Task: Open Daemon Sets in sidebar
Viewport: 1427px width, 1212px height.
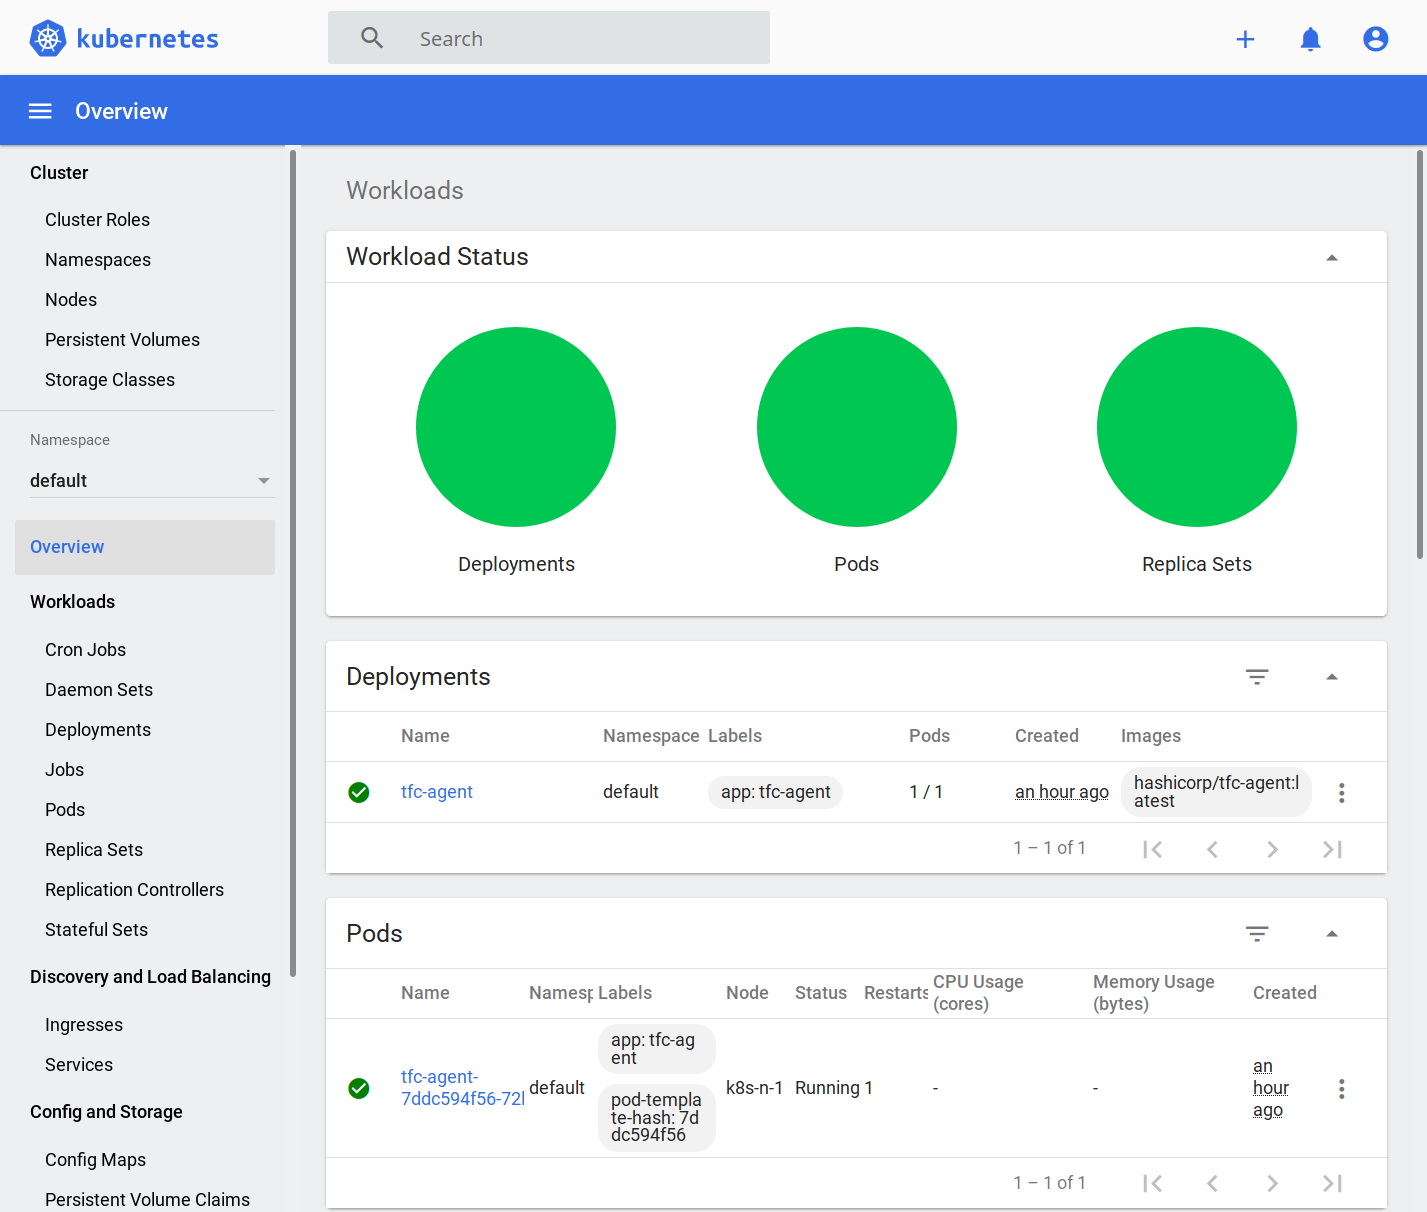Action: pyautogui.click(x=99, y=690)
